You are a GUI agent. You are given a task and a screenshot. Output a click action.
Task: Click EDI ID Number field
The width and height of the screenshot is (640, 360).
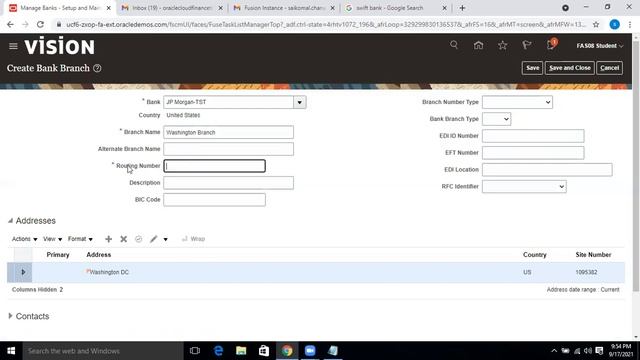click(533, 136)
